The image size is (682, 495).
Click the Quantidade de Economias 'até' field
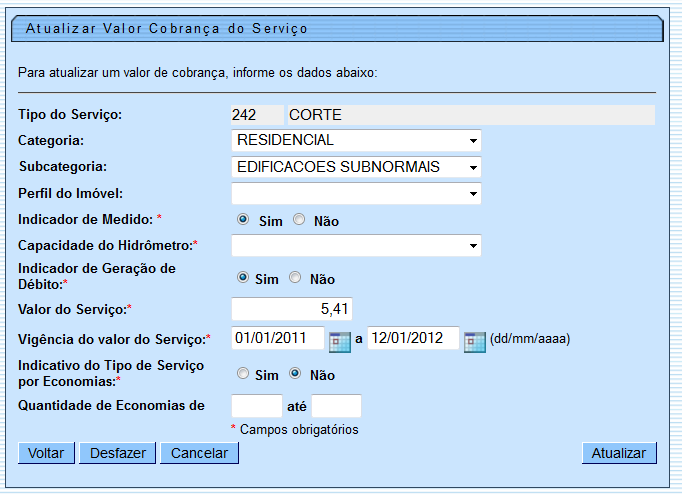336,406
